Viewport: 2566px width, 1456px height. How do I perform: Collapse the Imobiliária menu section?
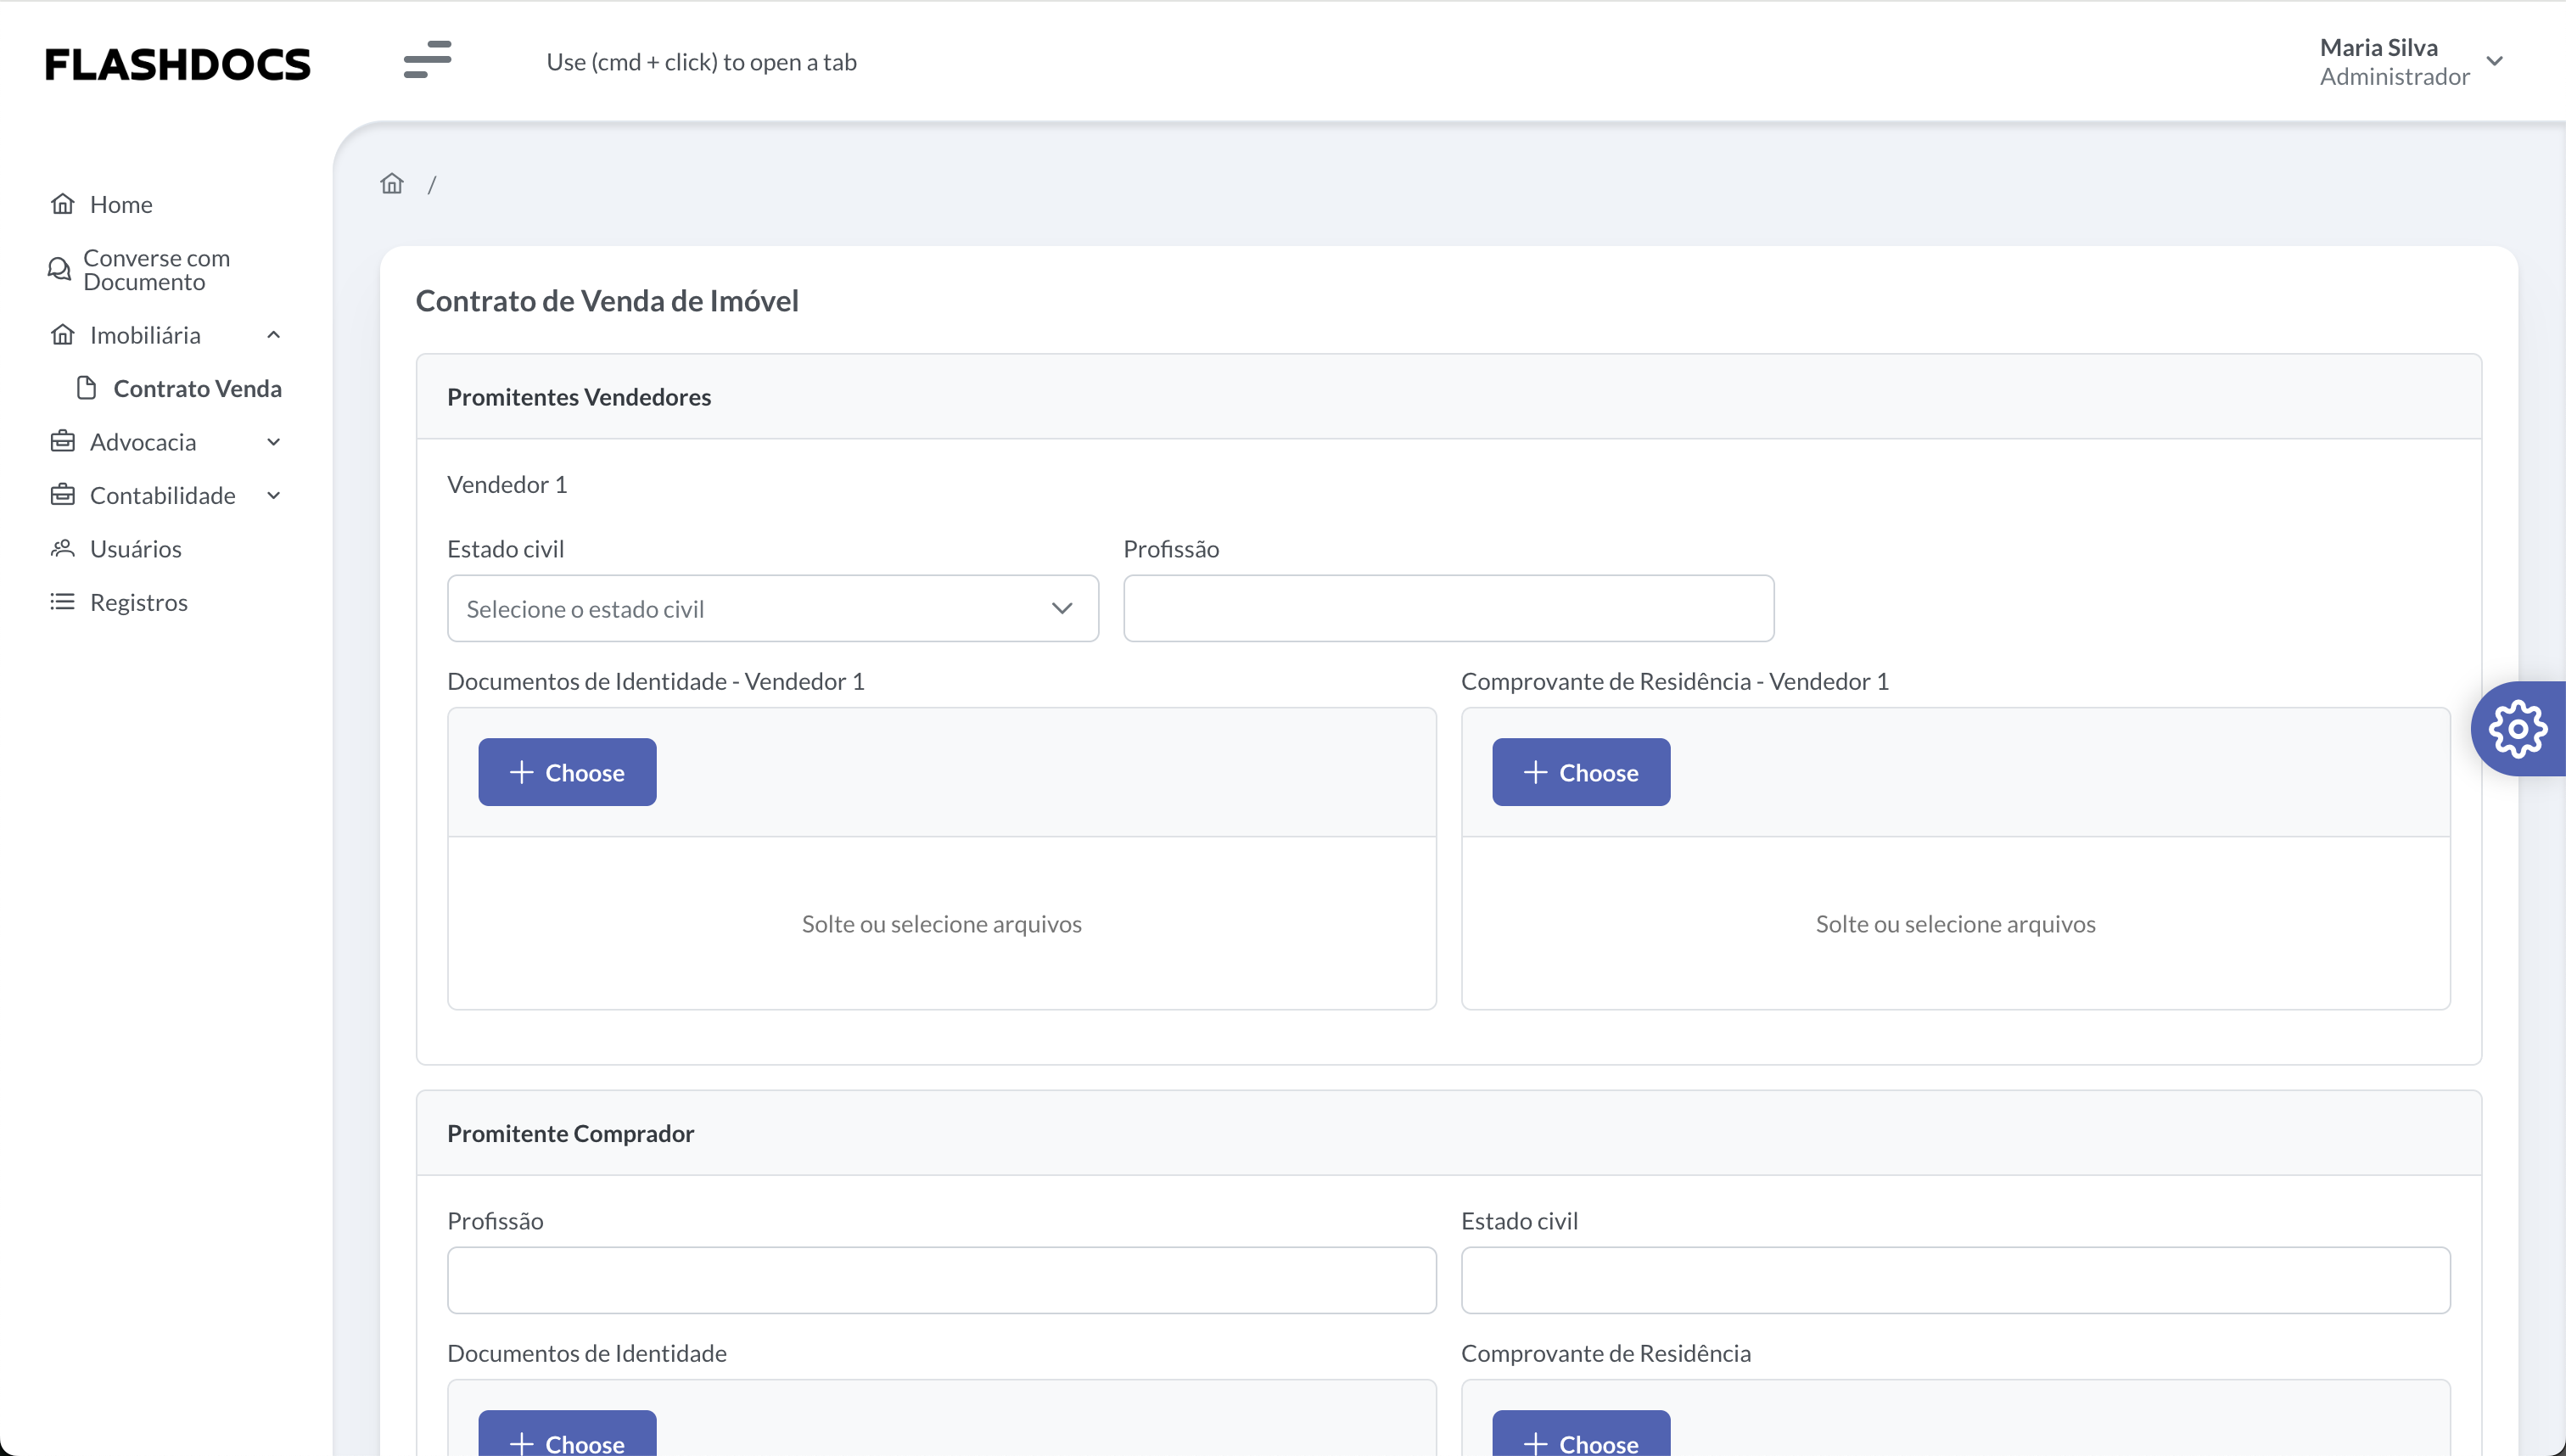tap(273, 335)
